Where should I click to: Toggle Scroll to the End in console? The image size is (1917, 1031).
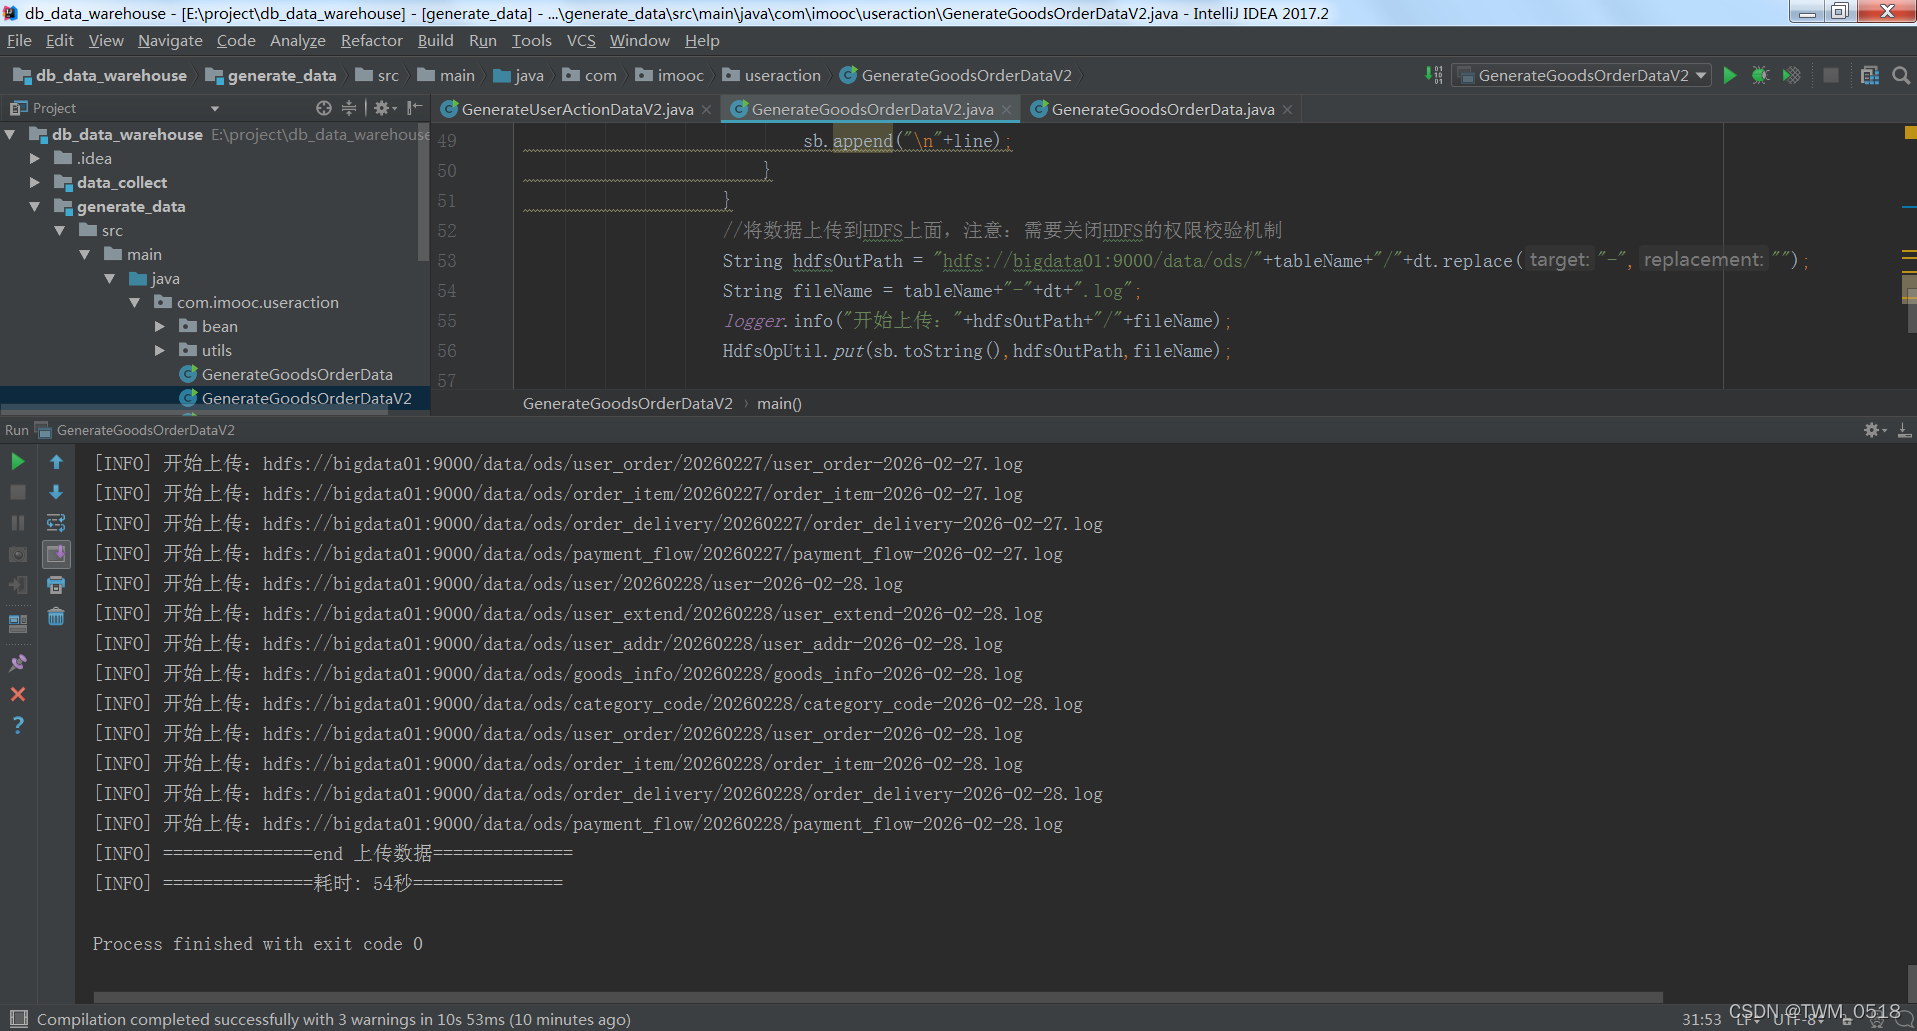click(x=56, y=554)
